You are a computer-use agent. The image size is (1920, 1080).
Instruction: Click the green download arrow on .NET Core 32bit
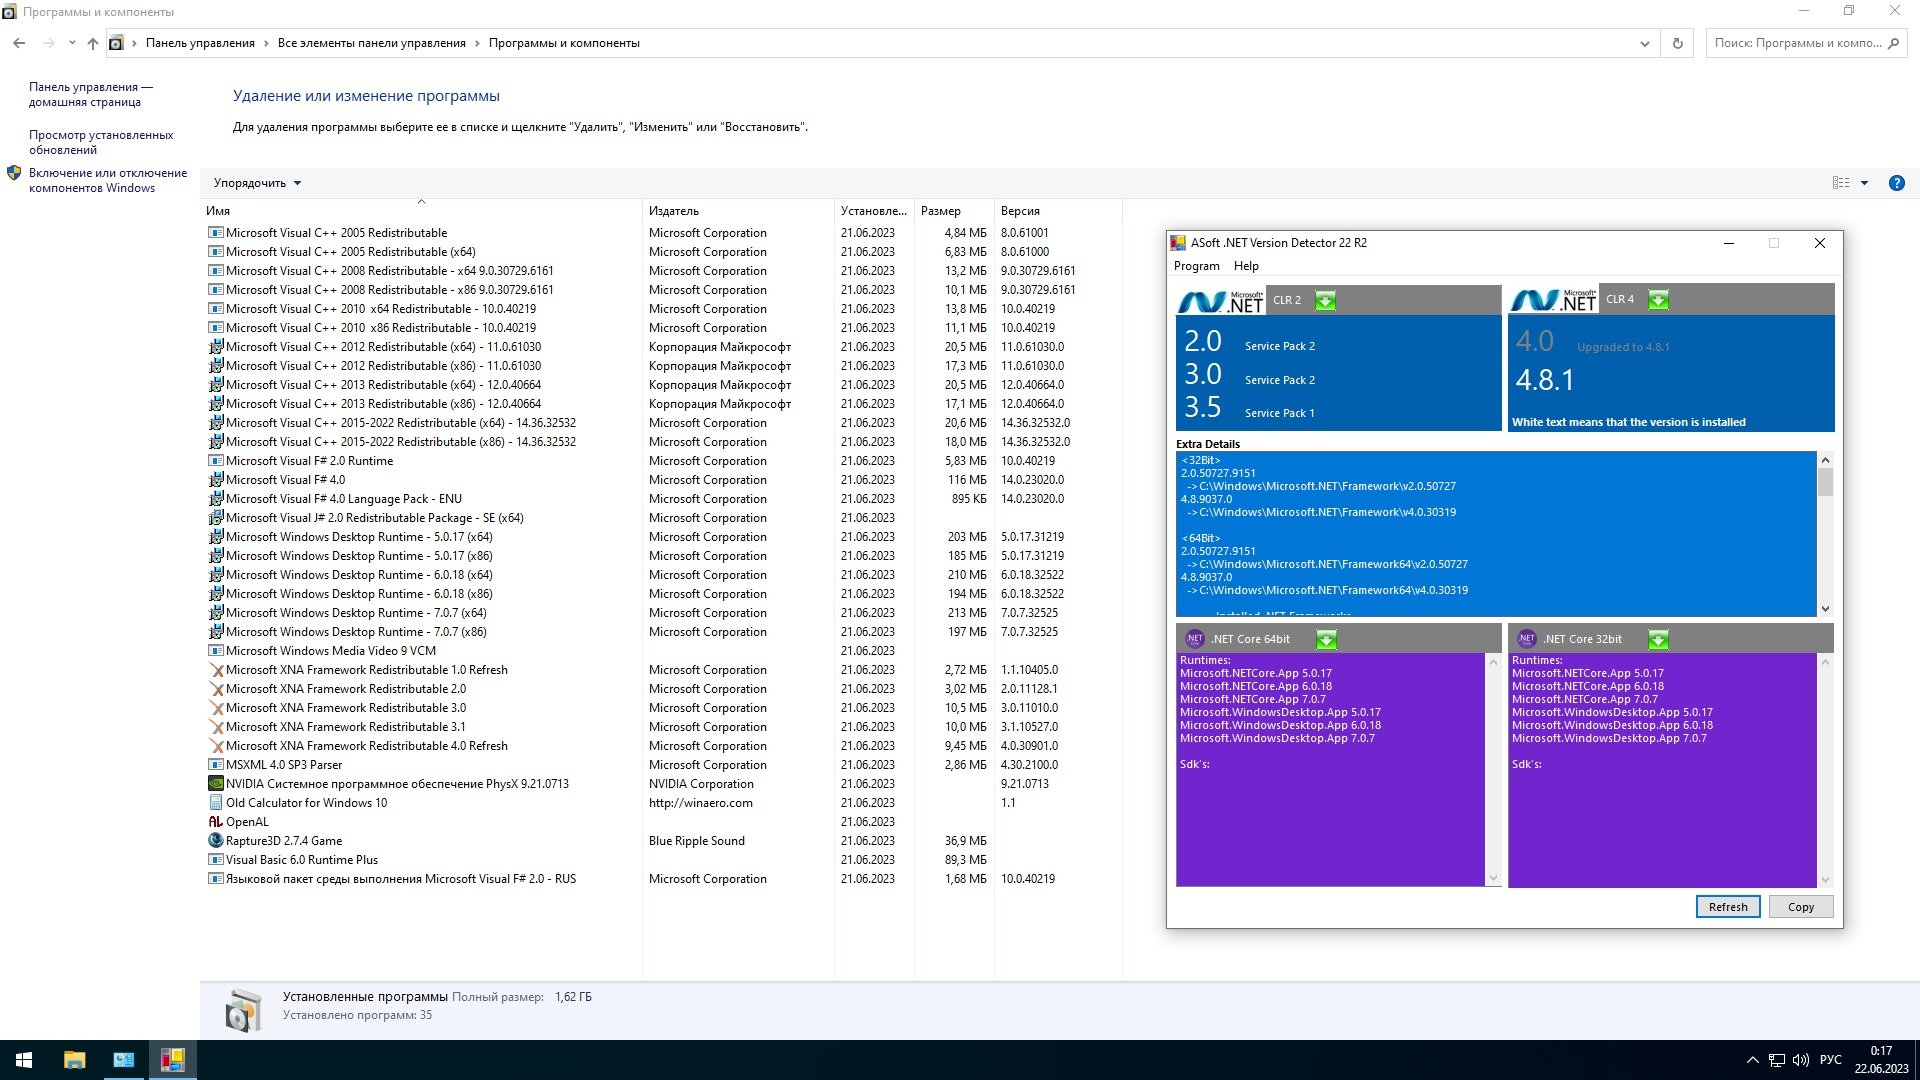pyautogui.click(x=1659, y=638)
